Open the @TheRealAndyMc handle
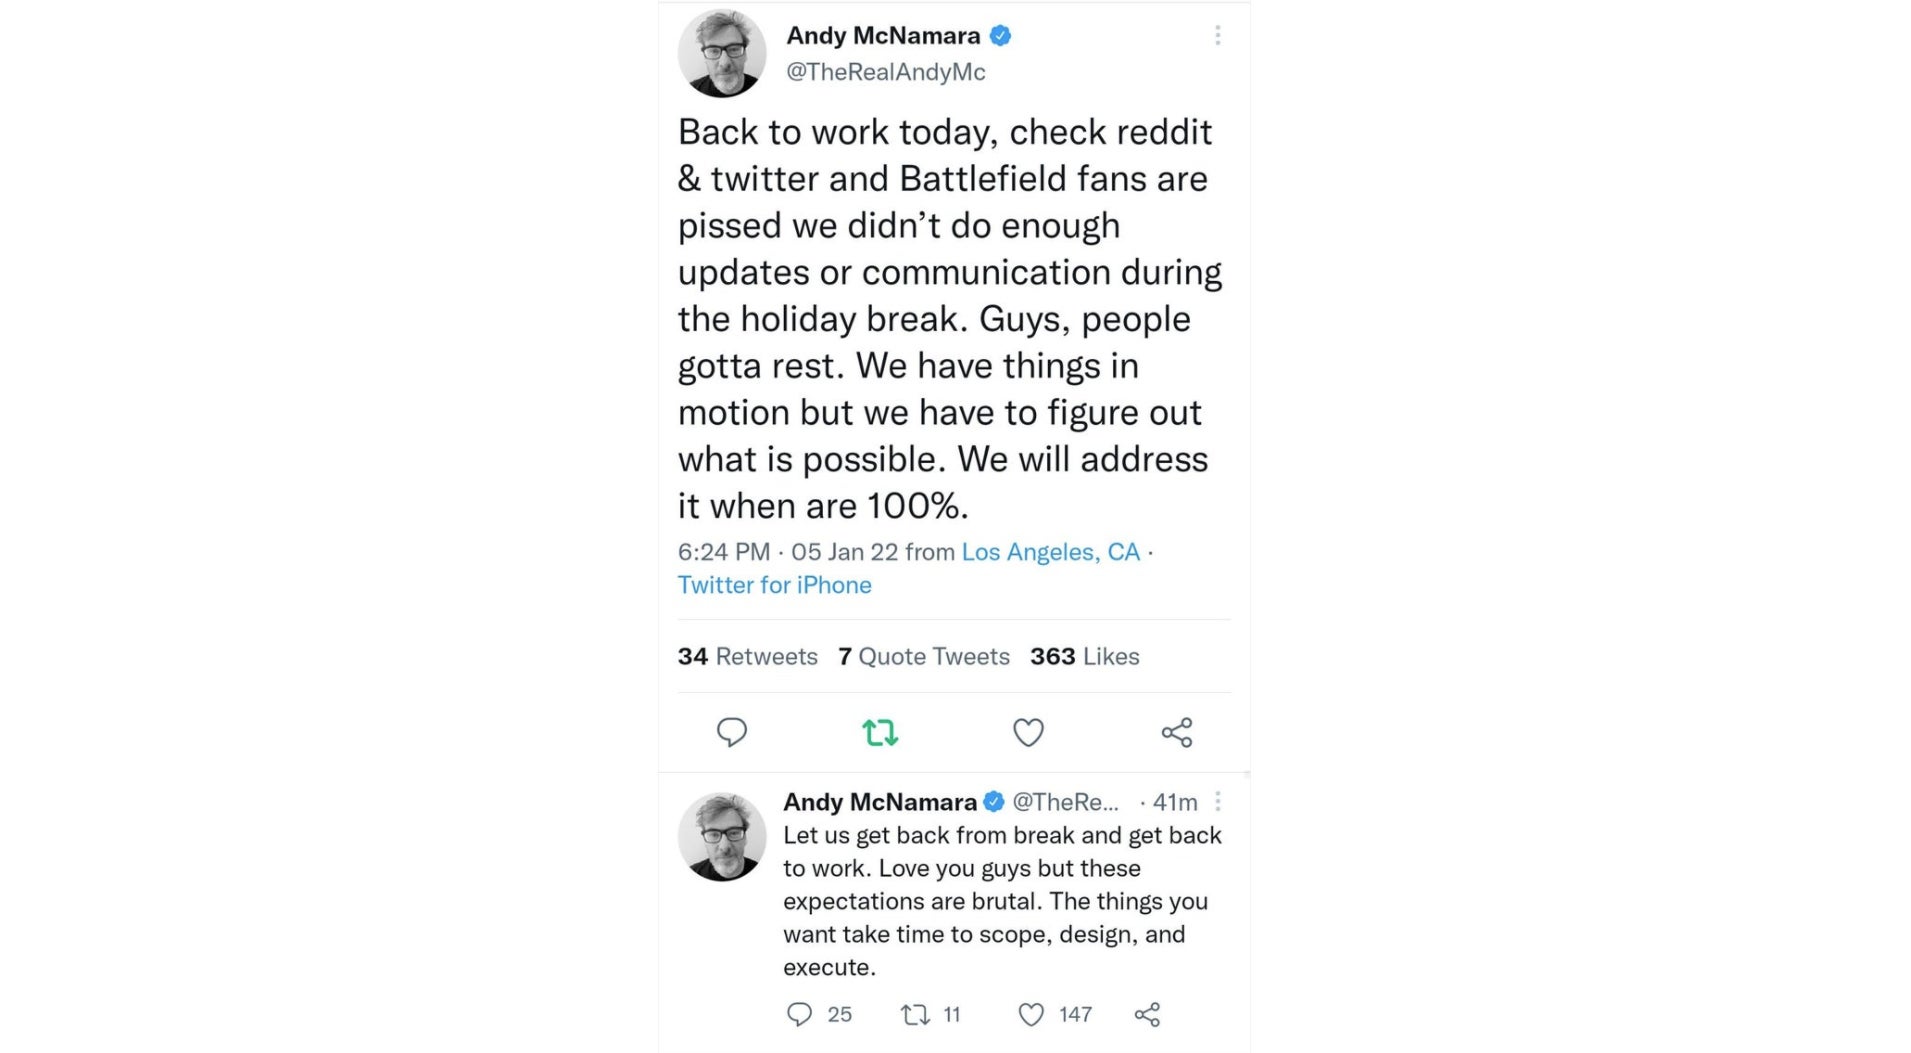1911x1053 pixels. [x=885, y=72]
